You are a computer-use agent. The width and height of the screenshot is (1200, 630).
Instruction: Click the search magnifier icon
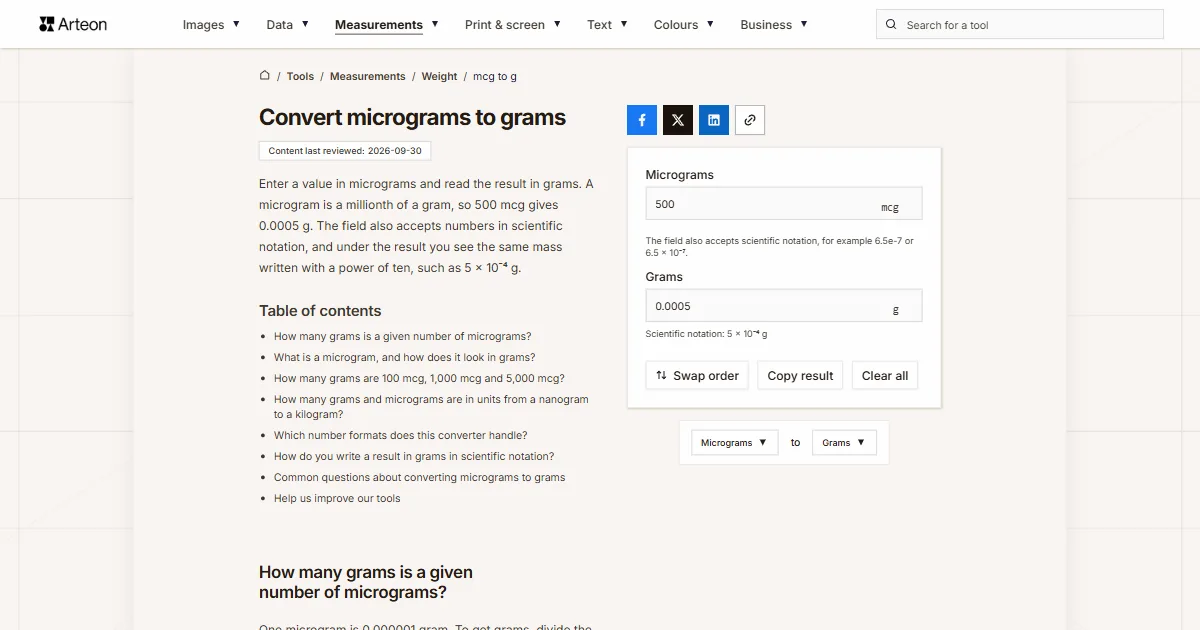pos(892,25)
